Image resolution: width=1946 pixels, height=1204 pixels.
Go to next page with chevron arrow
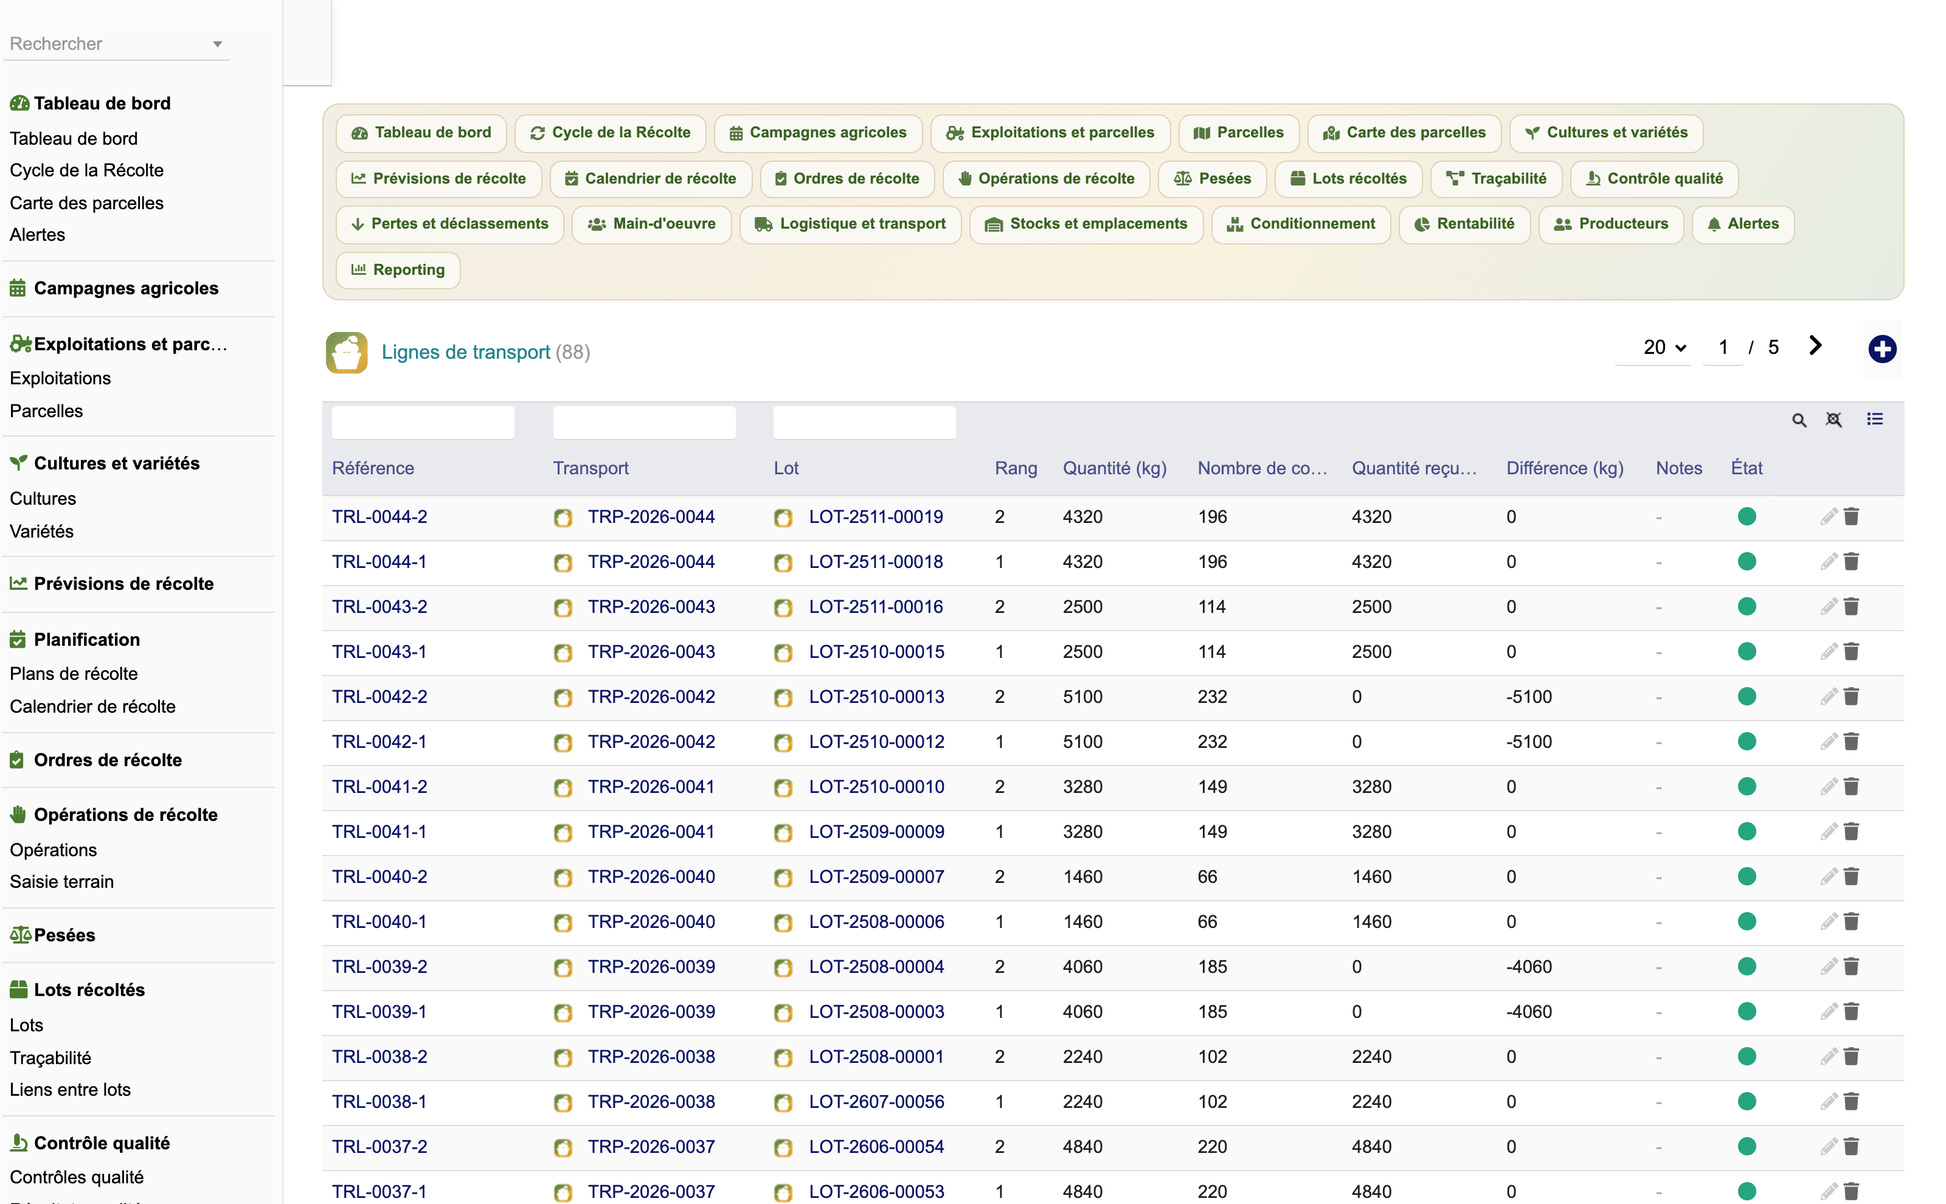[1816, 346]
